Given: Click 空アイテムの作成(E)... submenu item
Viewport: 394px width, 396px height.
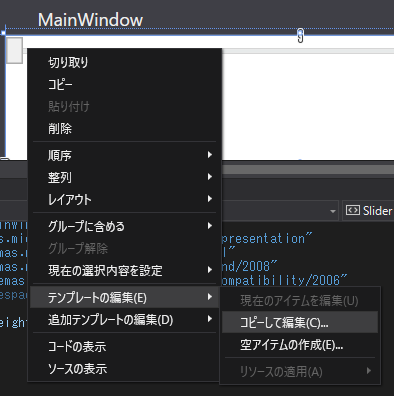Looking at the screenshot, I should 300,344.
